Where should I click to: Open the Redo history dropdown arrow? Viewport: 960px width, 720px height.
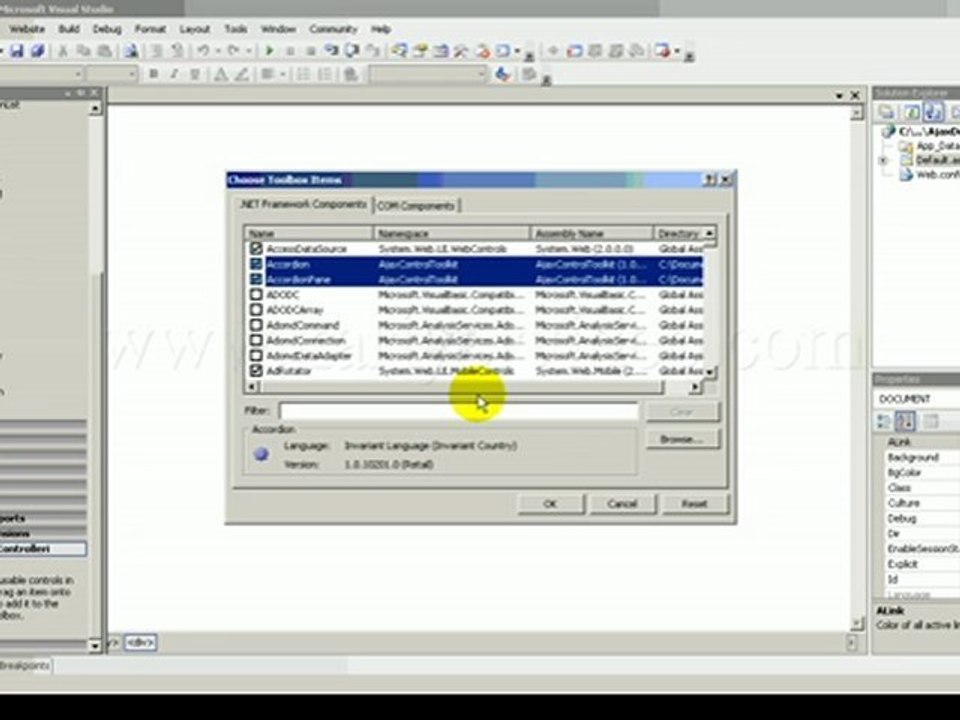249,51
